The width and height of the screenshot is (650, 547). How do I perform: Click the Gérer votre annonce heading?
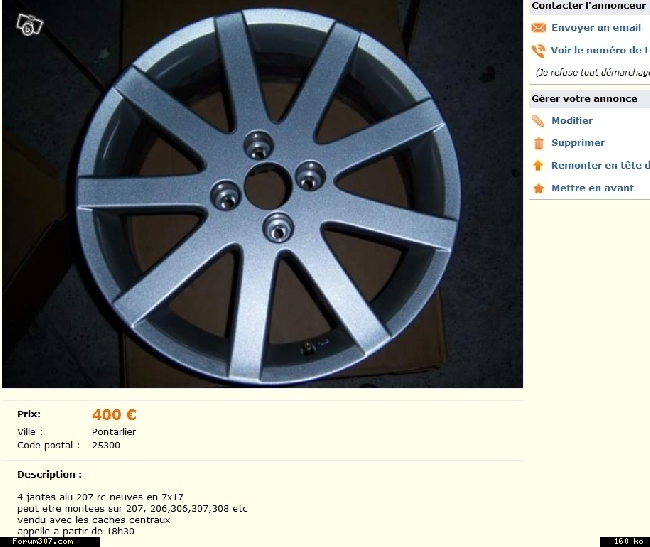(584, 99)
